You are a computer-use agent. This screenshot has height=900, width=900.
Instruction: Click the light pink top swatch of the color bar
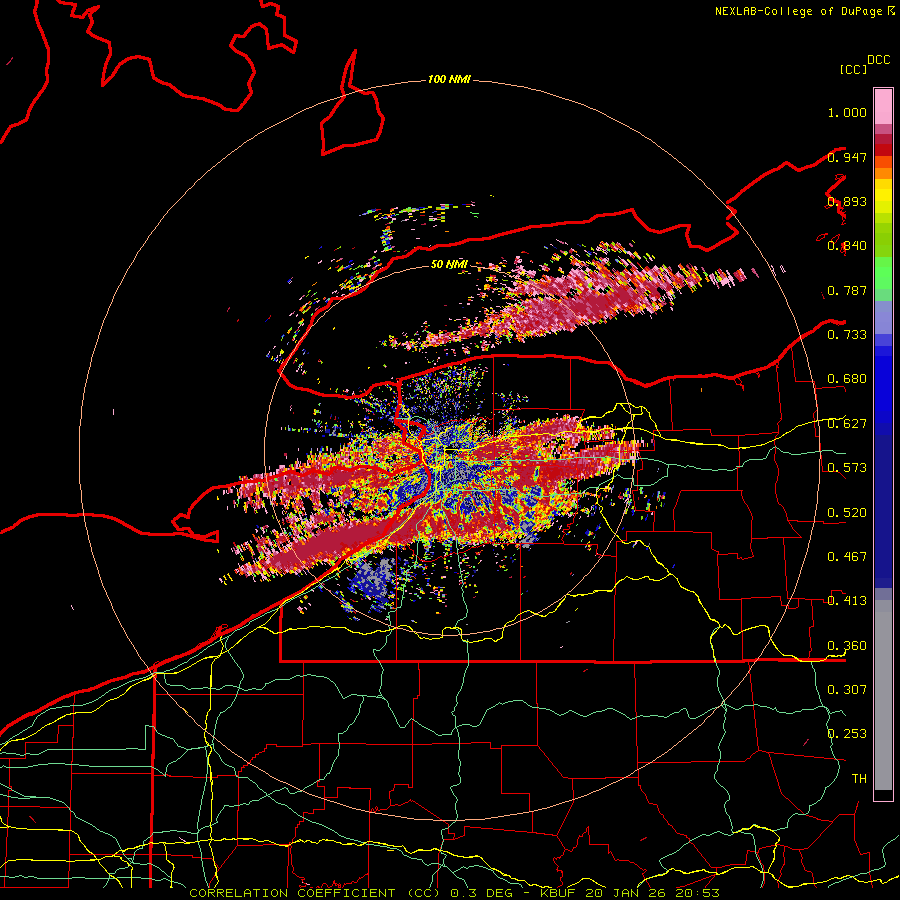(883, 106)
